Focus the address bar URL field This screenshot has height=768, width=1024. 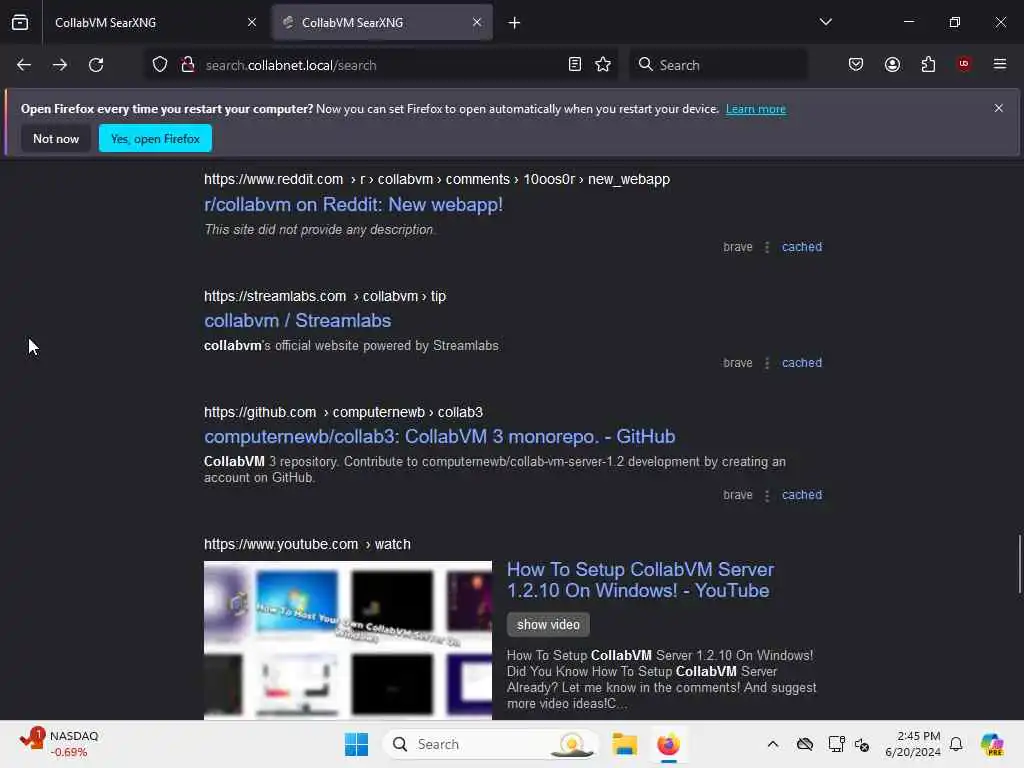point(379,65)
